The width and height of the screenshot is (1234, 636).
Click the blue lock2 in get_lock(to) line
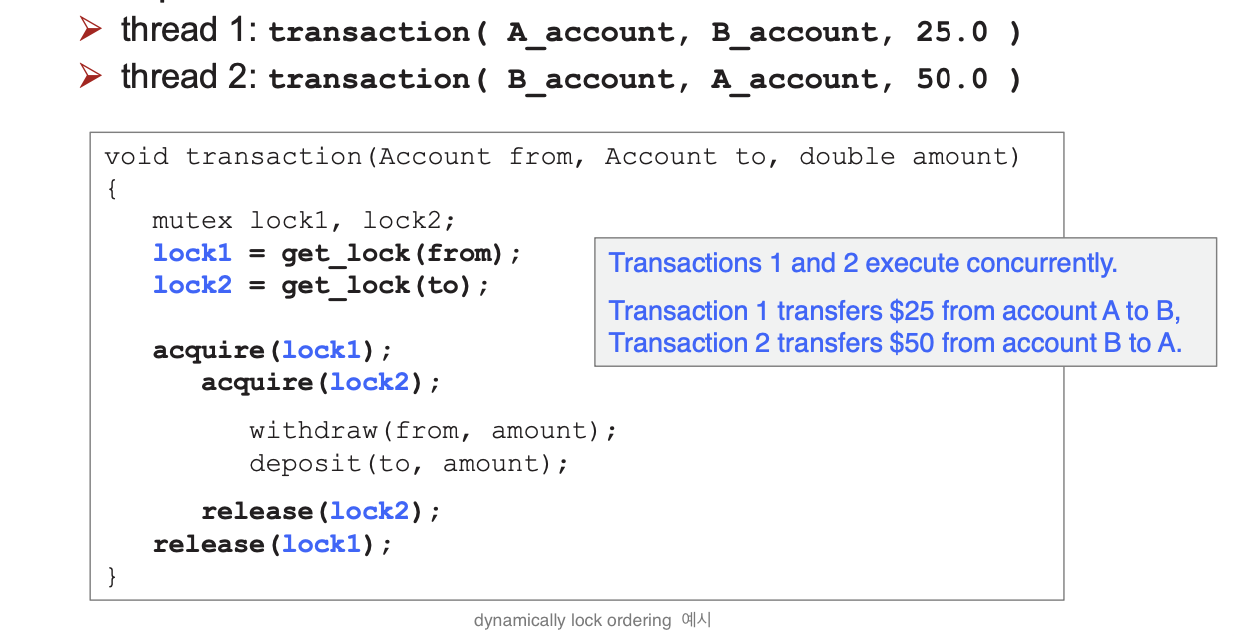pyautogui.click(x=192, y=285)
